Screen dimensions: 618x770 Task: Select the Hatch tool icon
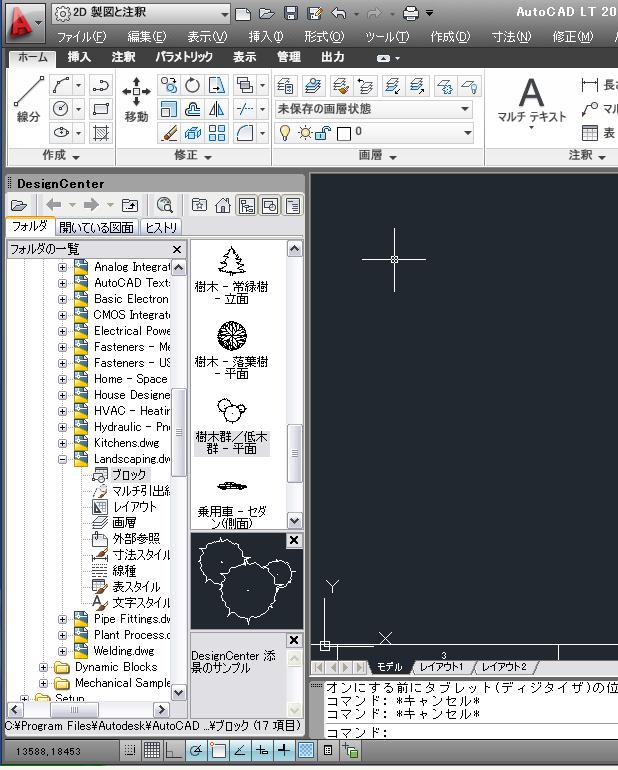coord(101,133)
